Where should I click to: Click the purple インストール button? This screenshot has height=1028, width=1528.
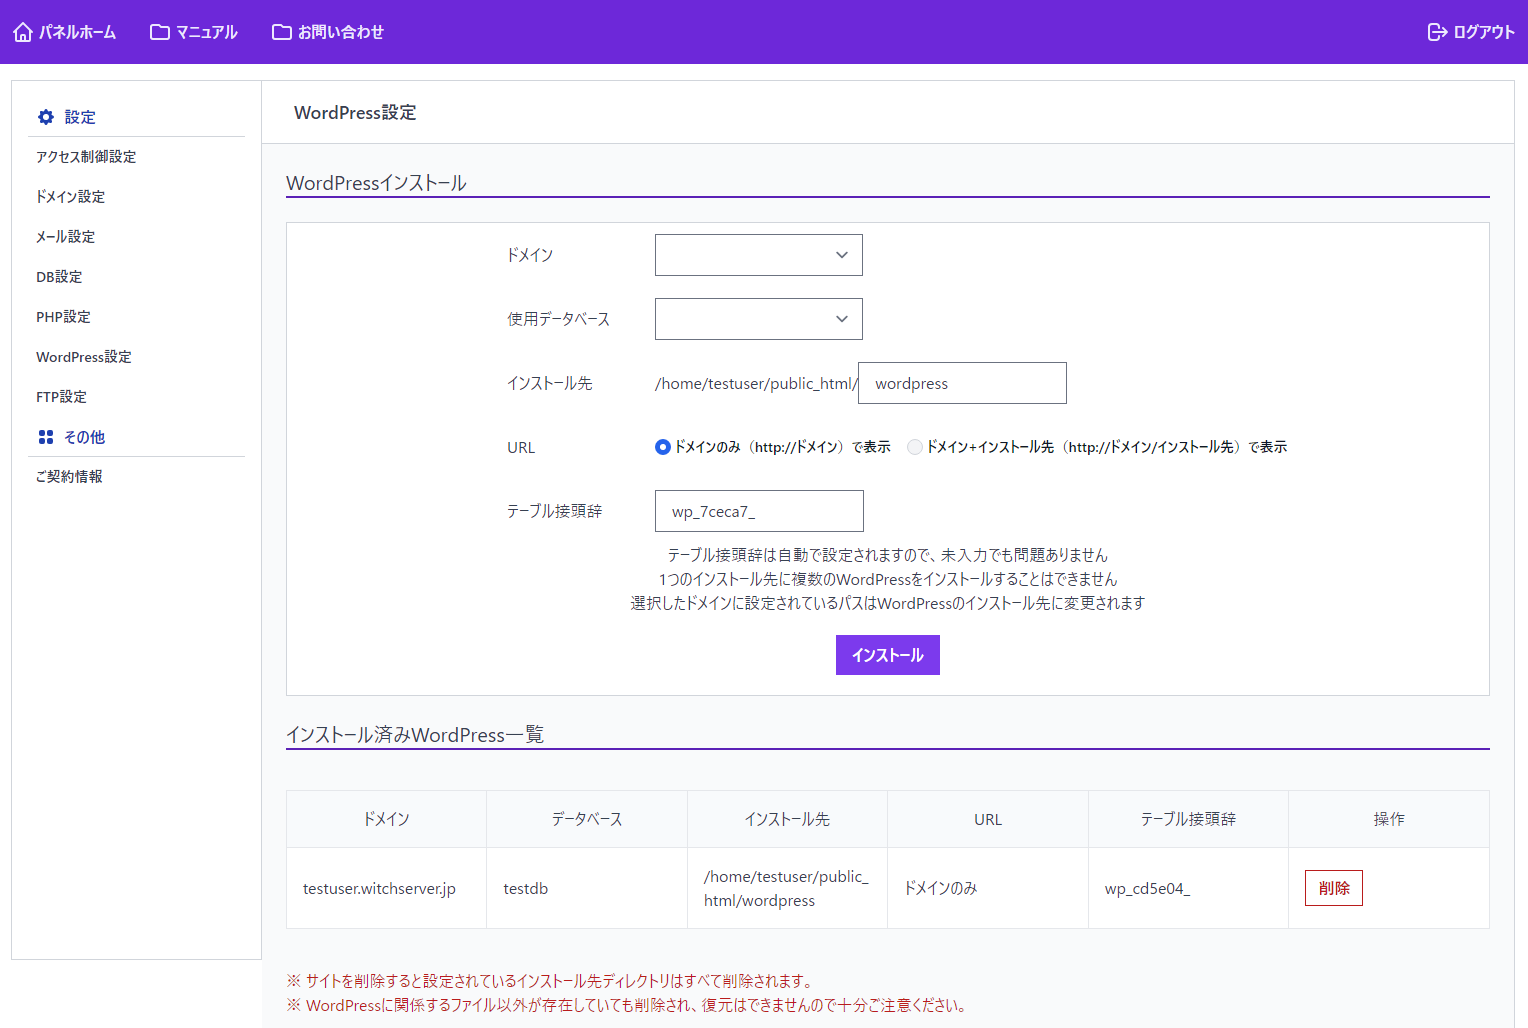[888, 655]
